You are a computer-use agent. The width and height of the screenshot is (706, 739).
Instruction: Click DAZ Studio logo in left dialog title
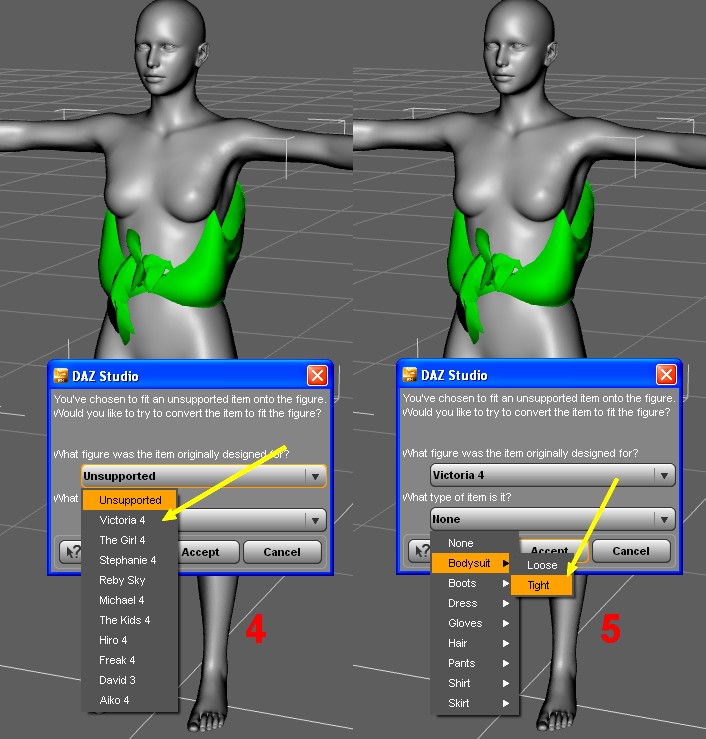(x=61, y=376)
